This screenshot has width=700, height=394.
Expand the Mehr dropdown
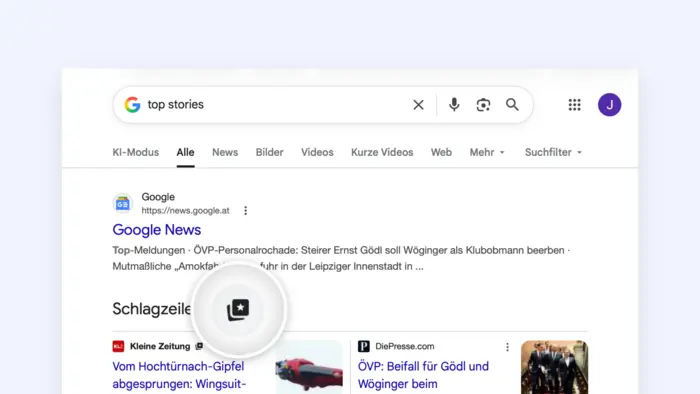[x=487, y=152]
